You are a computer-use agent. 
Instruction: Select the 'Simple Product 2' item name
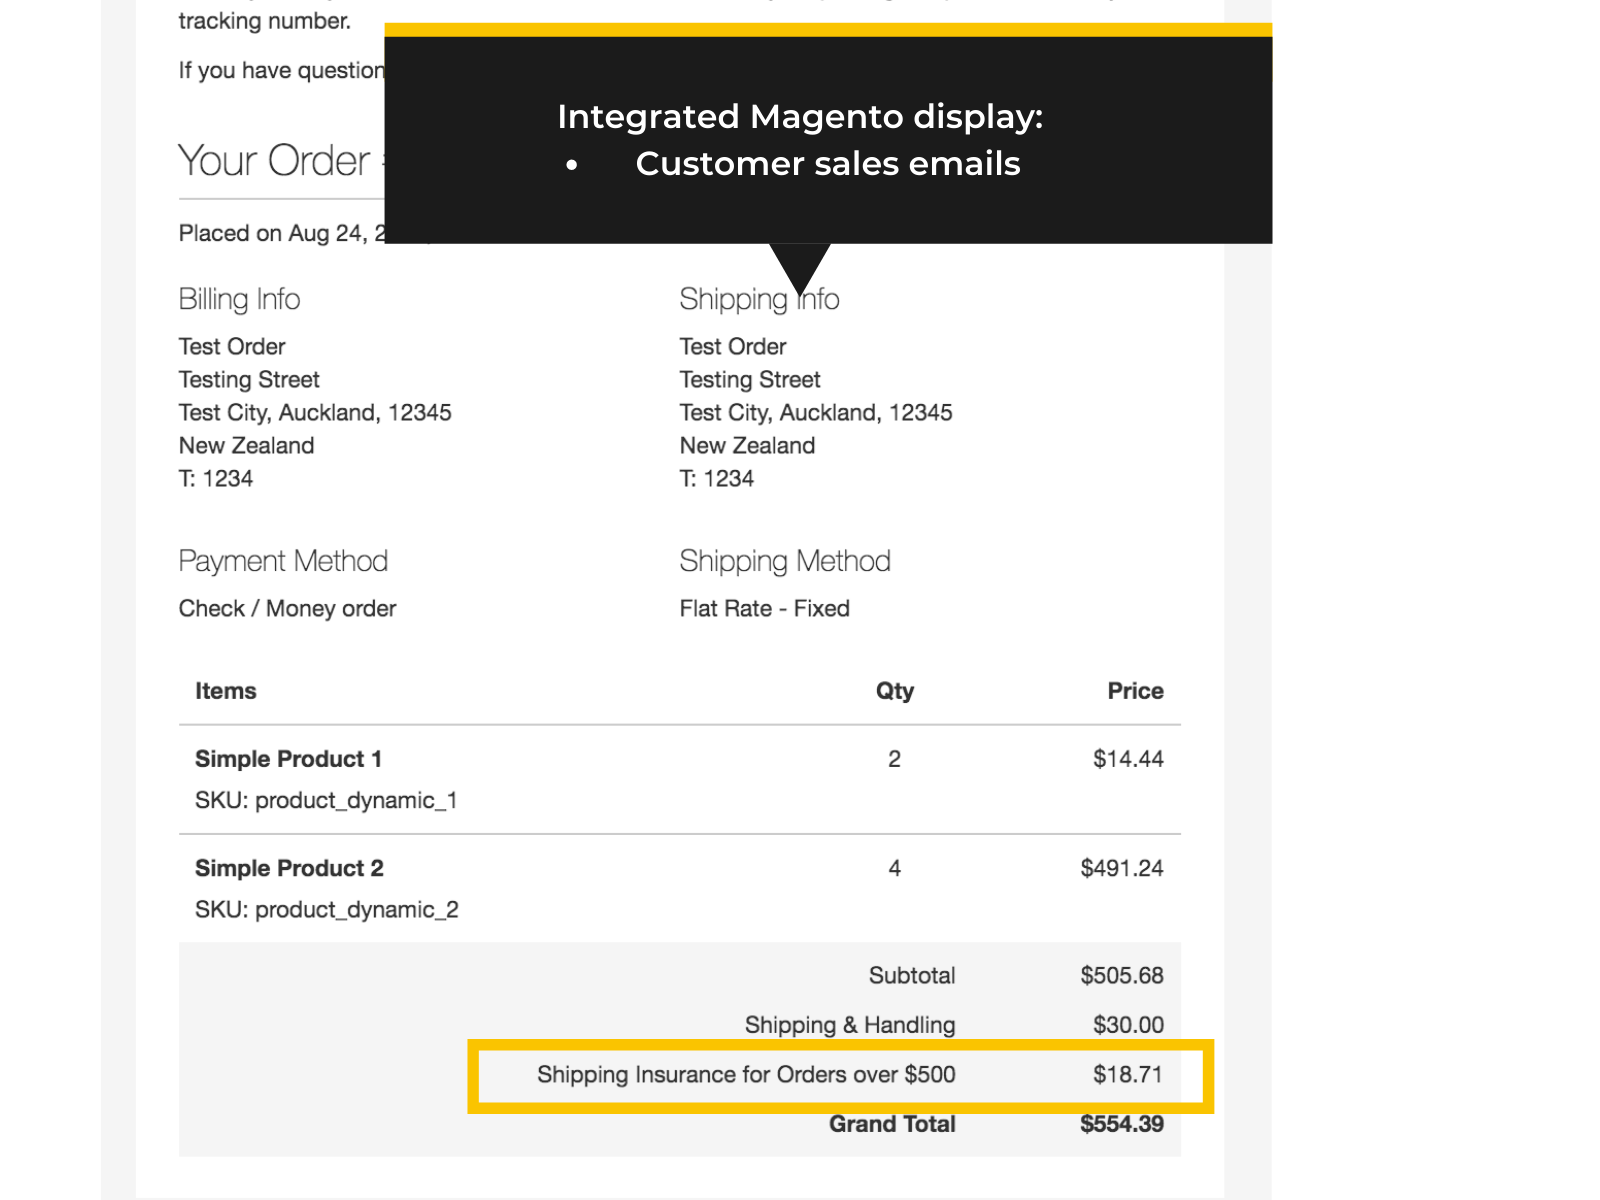coord(289,868)
